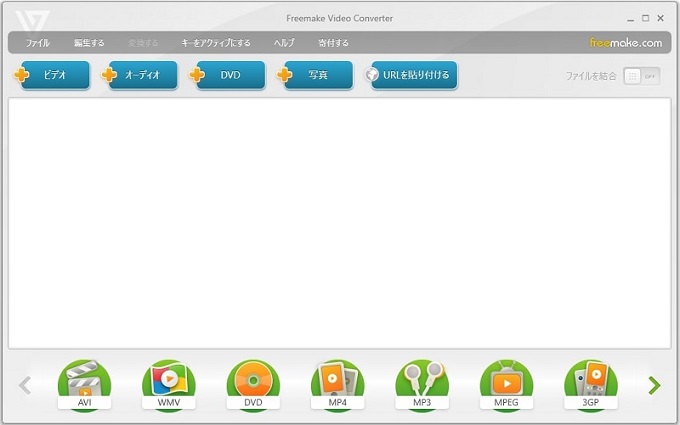Minimize the Freemake Video Converter window

(x=630, y=18)
